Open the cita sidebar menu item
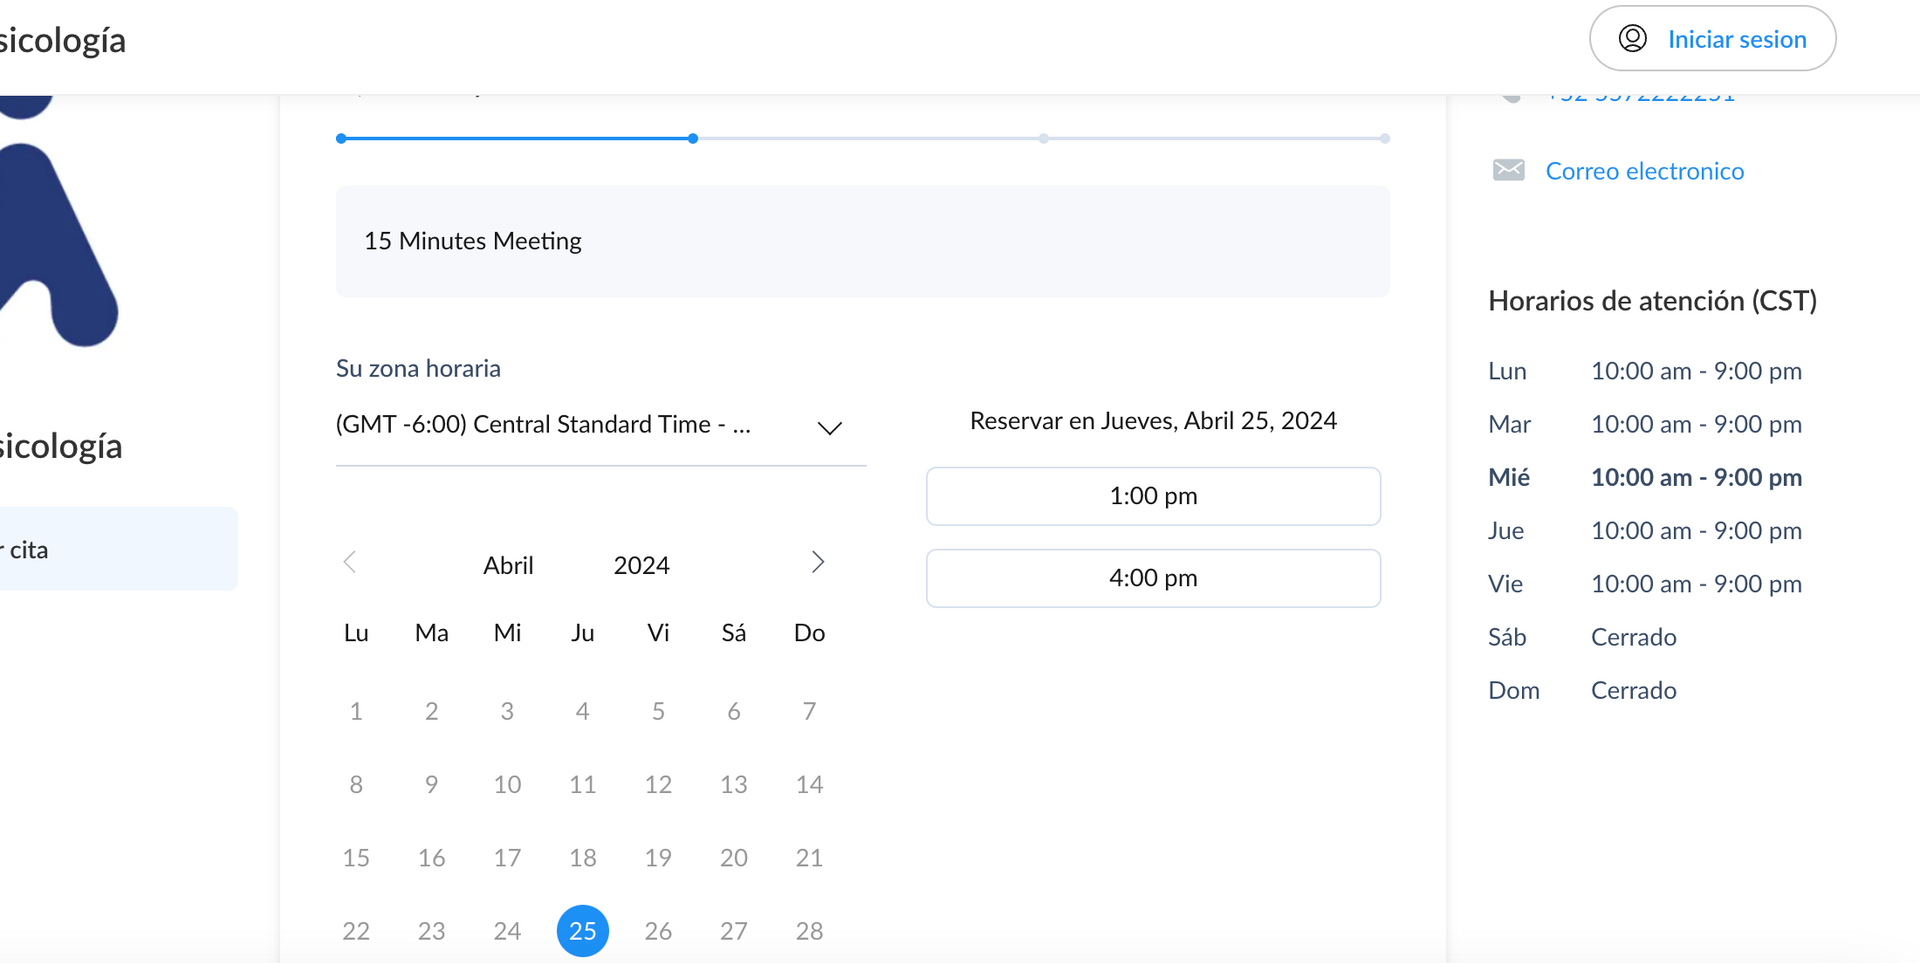 tap(118, 549)
